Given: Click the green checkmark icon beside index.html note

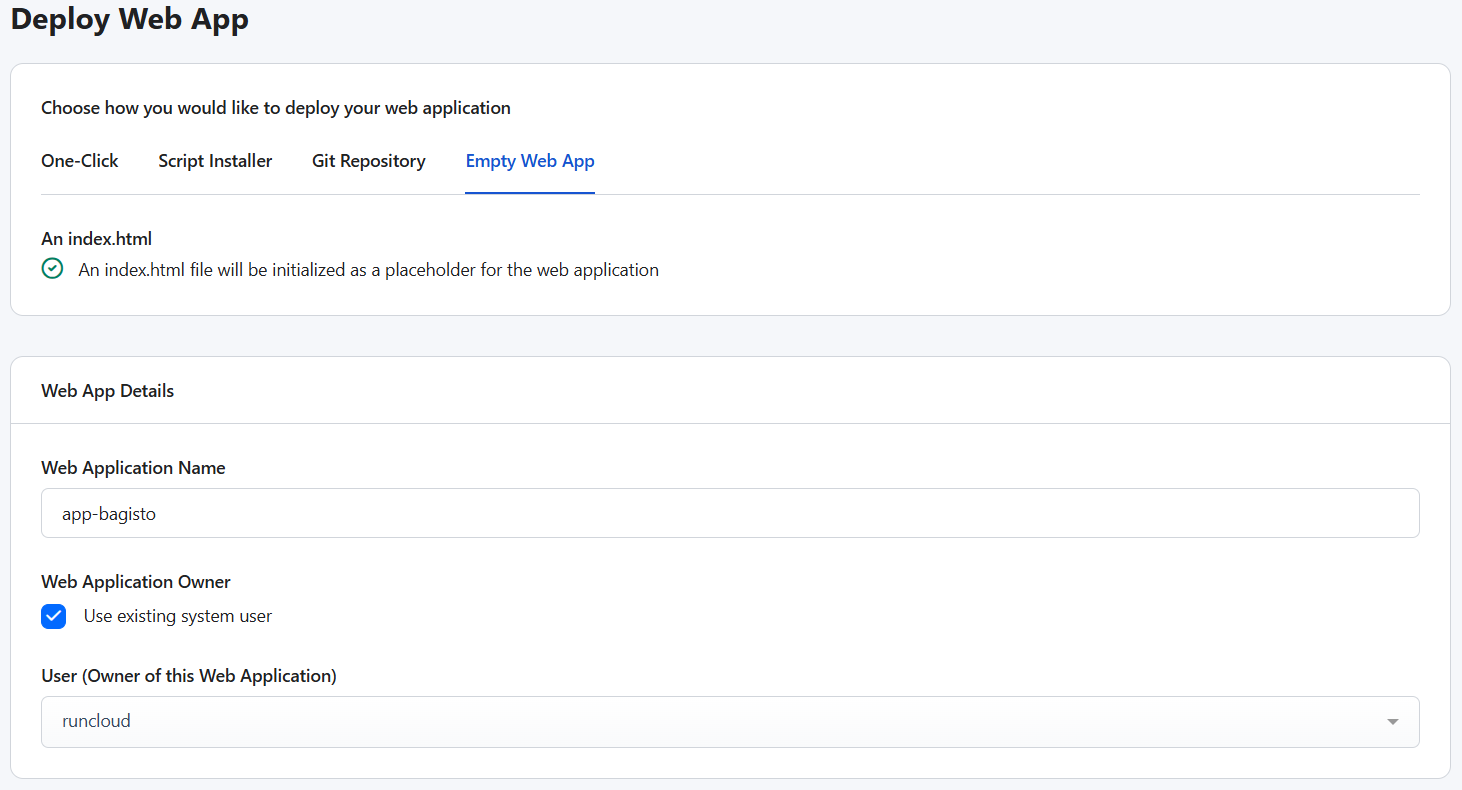Looking at the screenshot, I should (52, 269).
